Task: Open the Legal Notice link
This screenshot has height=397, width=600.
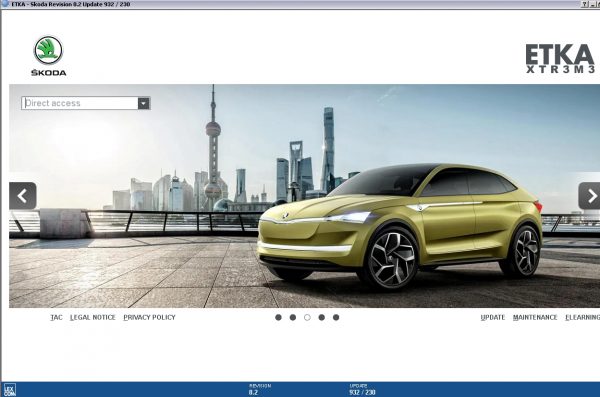Action: [x=93, y=317]
